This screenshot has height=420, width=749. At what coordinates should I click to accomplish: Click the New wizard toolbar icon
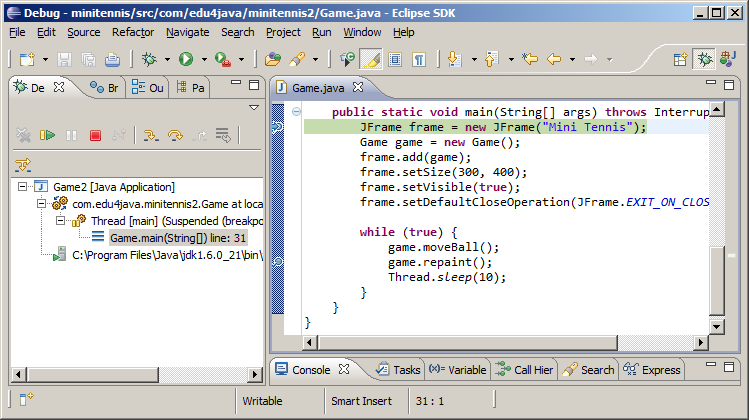(x=27, y=60)
